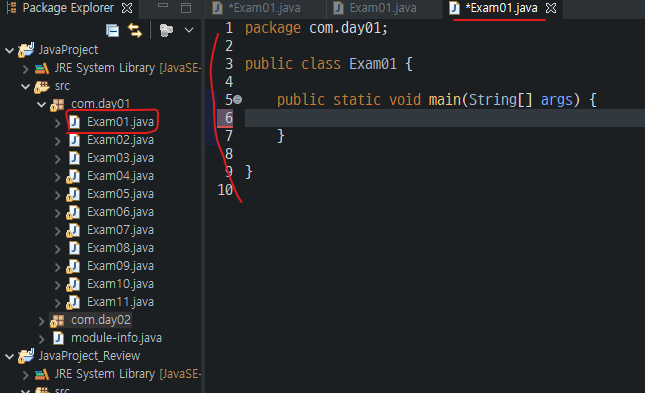Click the JavaProject_Review project icon
This screenshot has width=645, height=393.
click(26, 356)
